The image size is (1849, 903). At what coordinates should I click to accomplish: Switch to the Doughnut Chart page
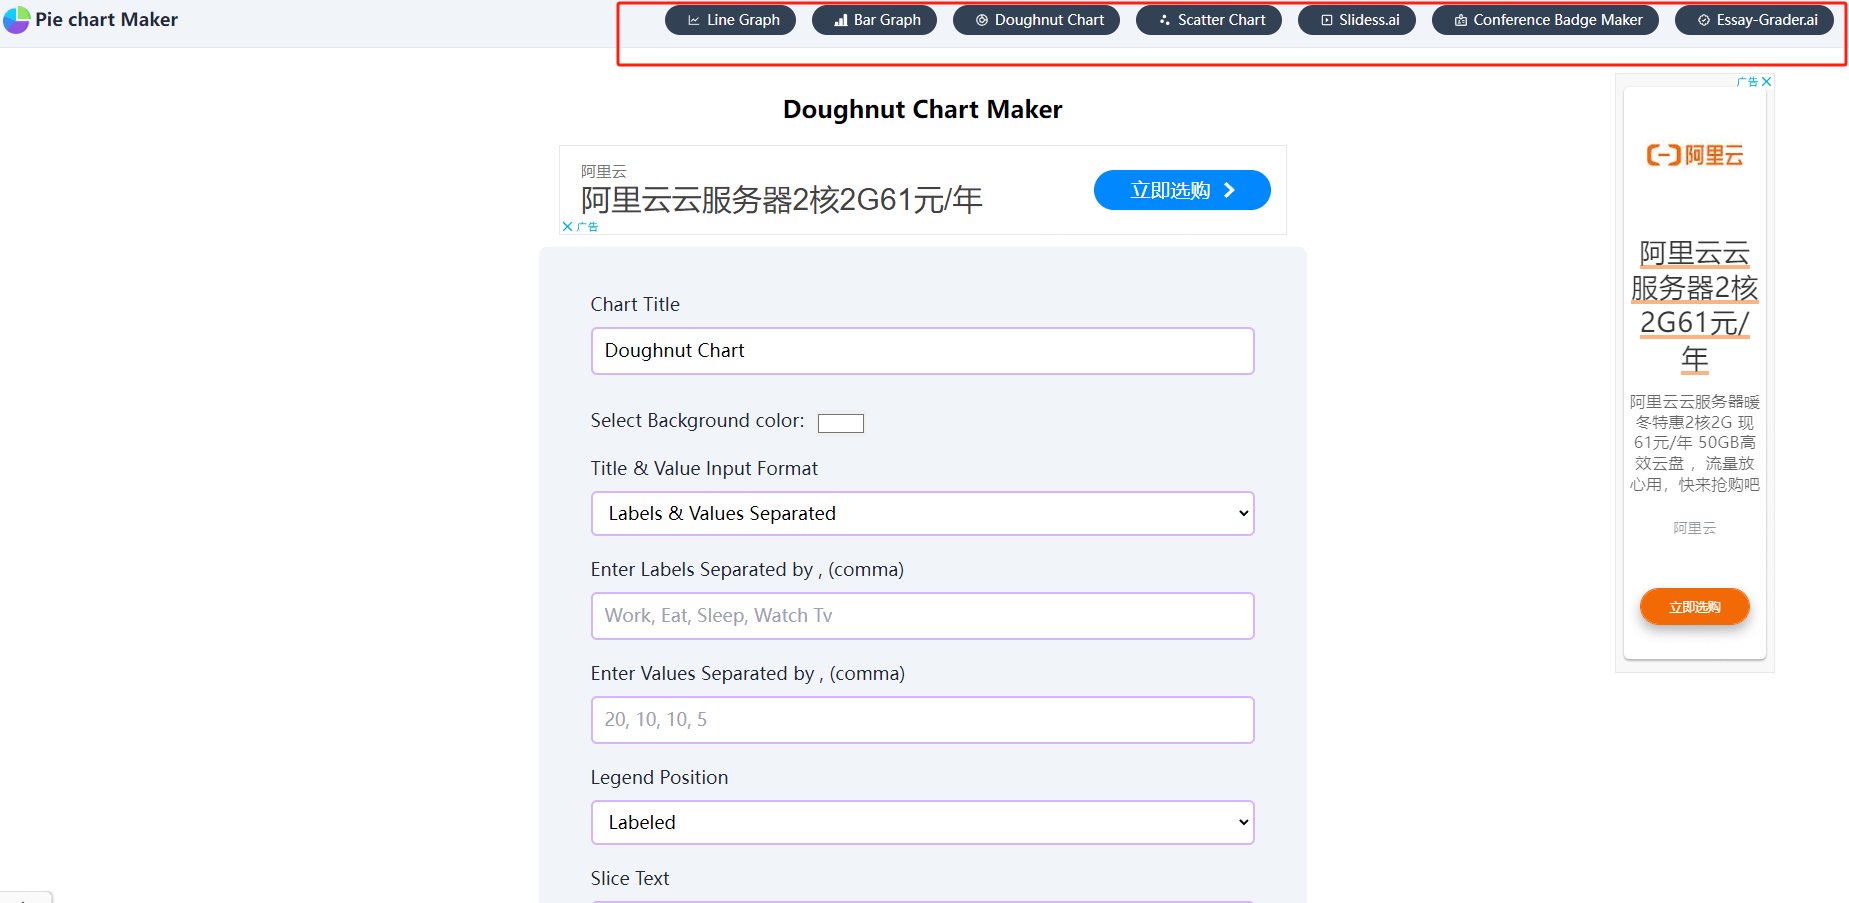(1036, 19)
